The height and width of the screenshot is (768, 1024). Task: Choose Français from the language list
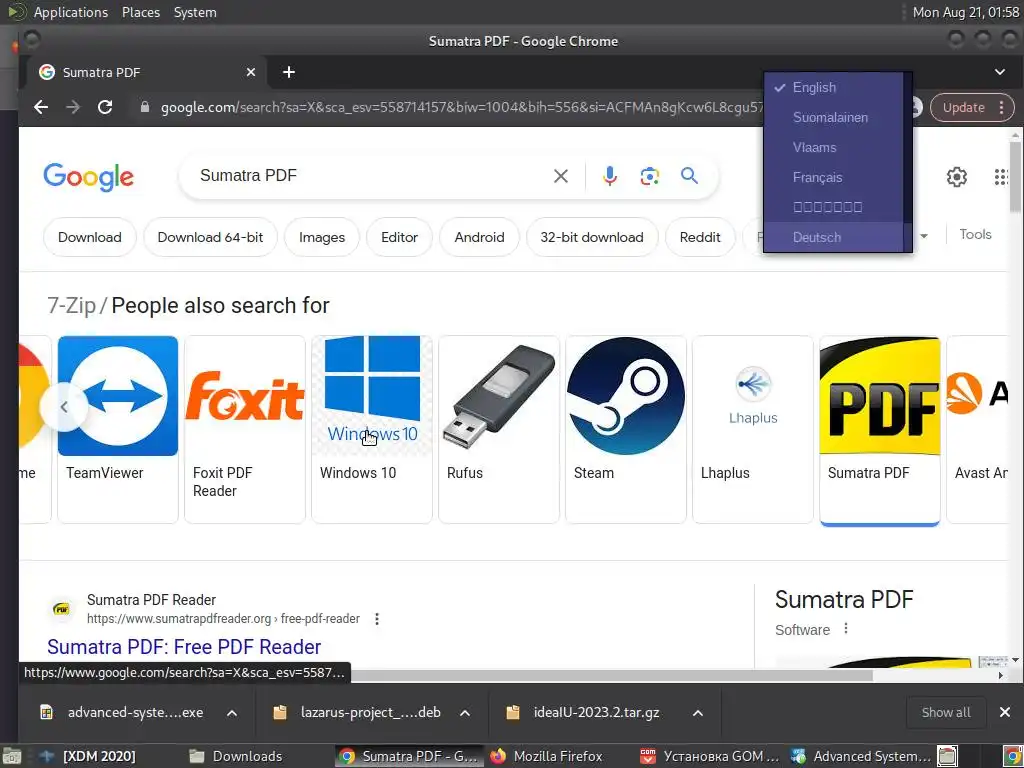(x=833, y=178)
